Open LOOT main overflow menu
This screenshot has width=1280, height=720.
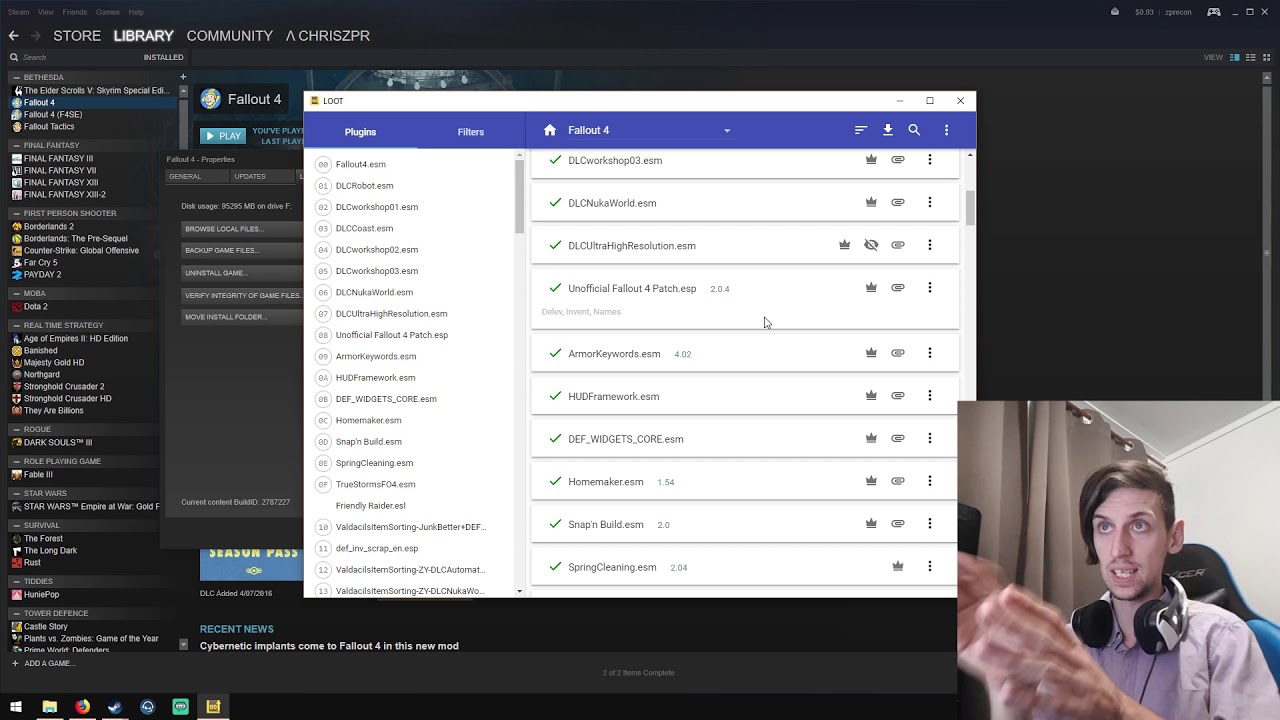(x=946, y=130)
